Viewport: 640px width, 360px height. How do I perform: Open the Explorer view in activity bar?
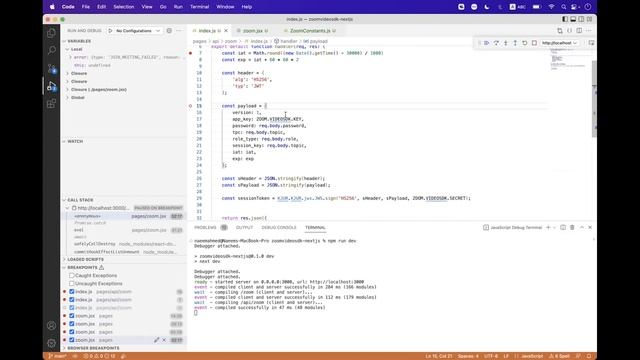[x=51, y=33]
